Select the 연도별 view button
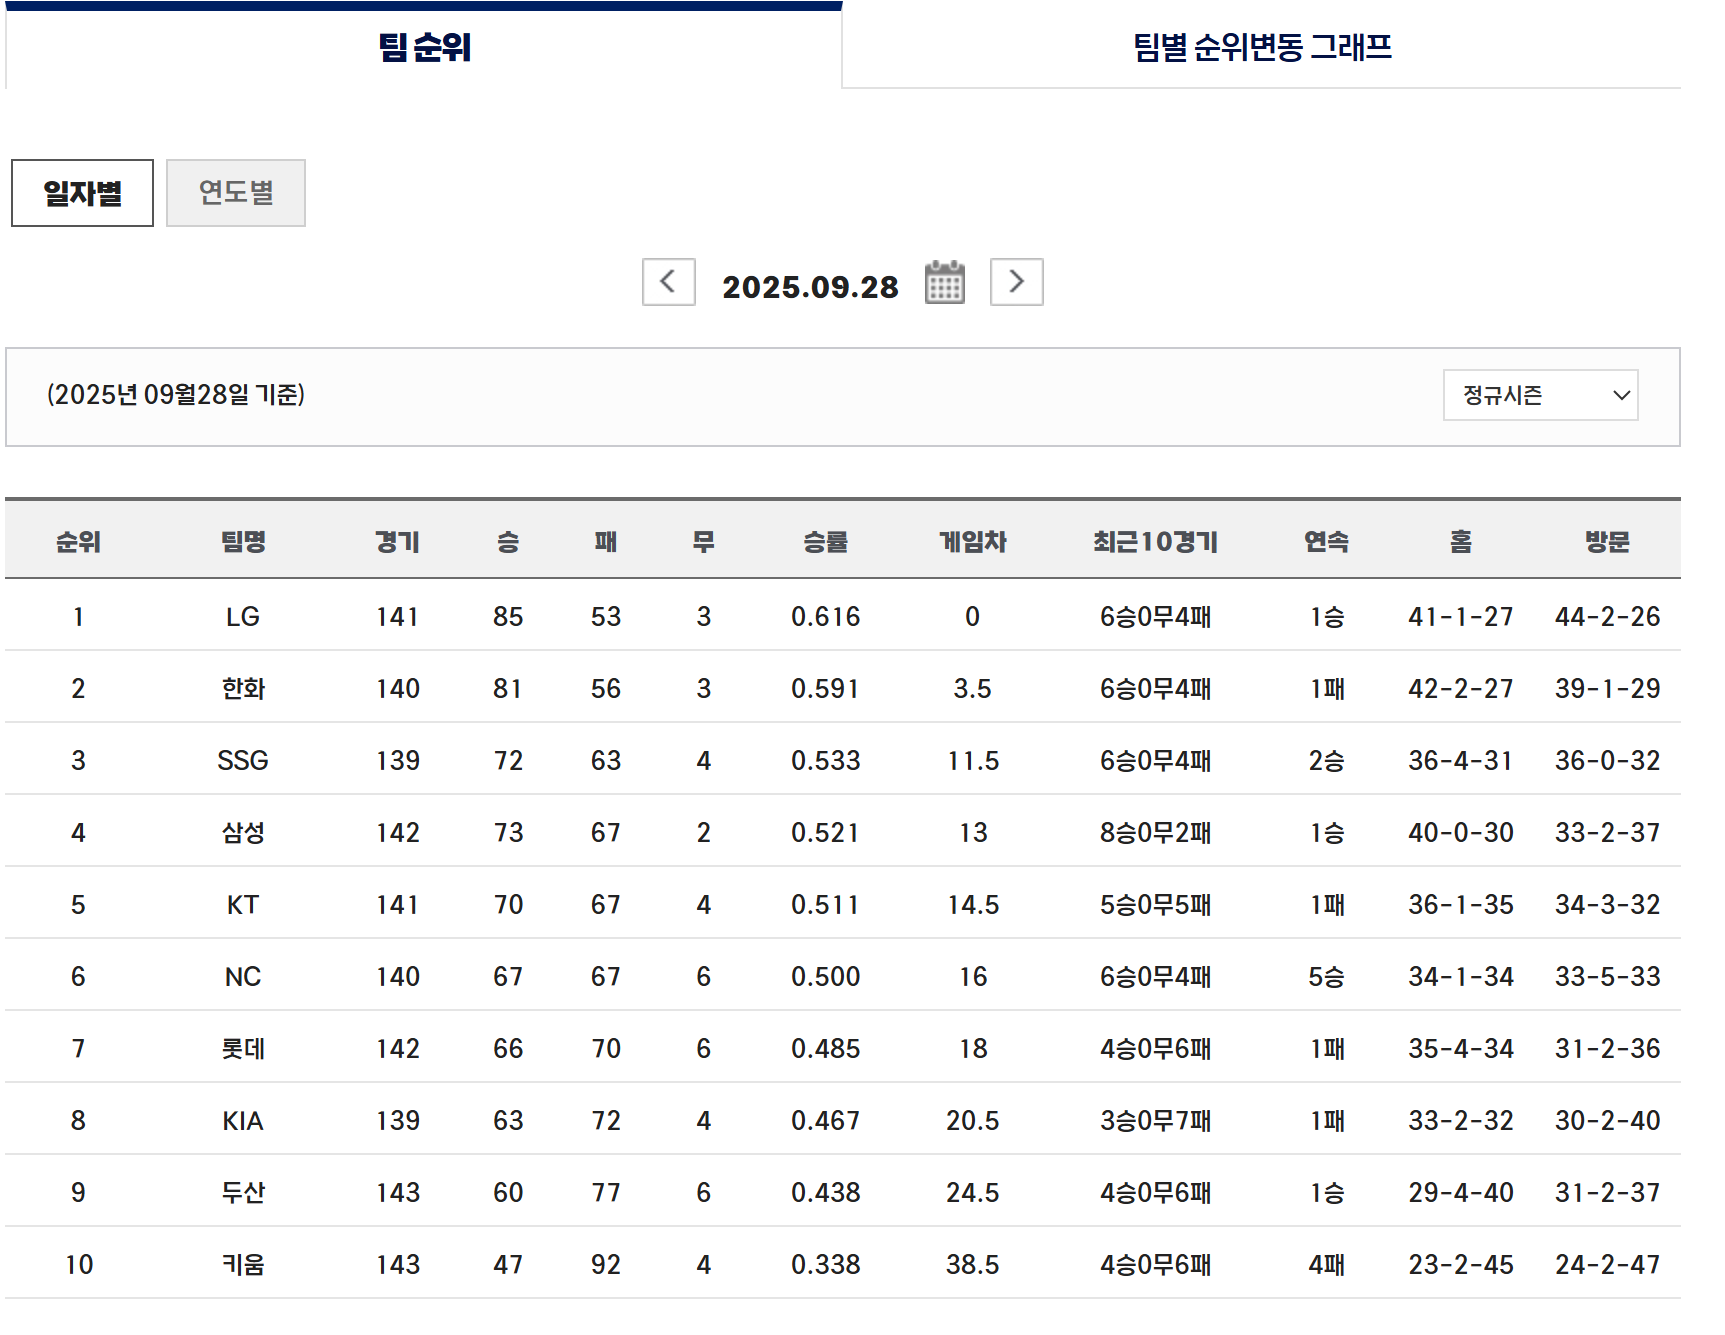The height and width of the screenshot is (1335, 1725). click(x=236, y=193)
